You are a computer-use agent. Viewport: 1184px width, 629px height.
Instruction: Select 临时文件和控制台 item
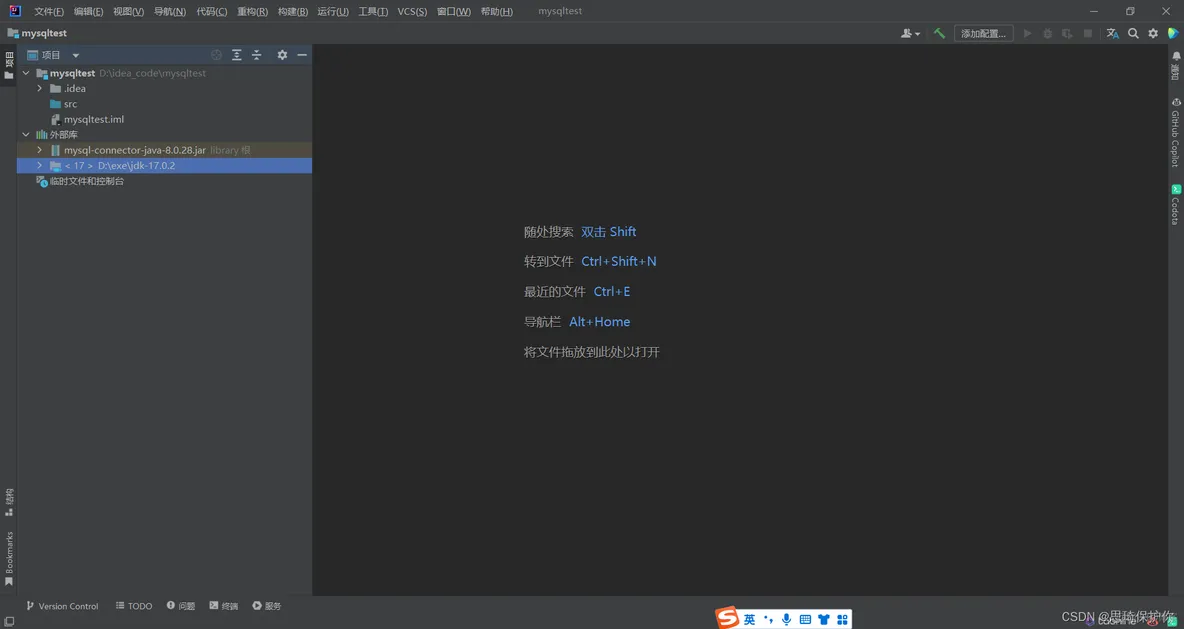coord(81,181)
